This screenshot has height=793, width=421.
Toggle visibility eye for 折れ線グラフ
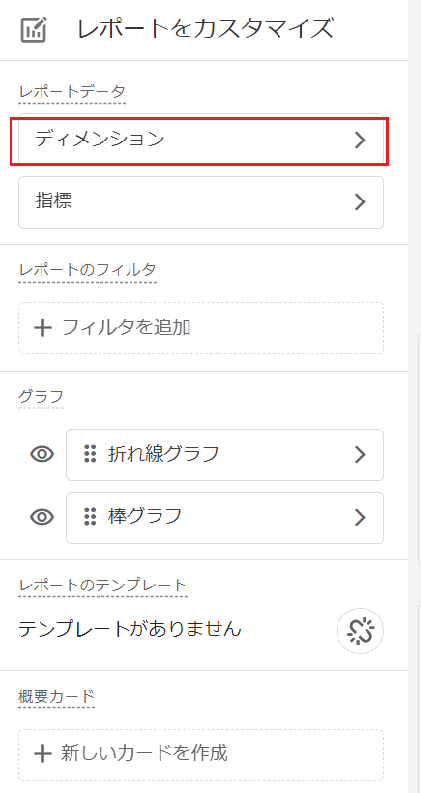point(43,455)
